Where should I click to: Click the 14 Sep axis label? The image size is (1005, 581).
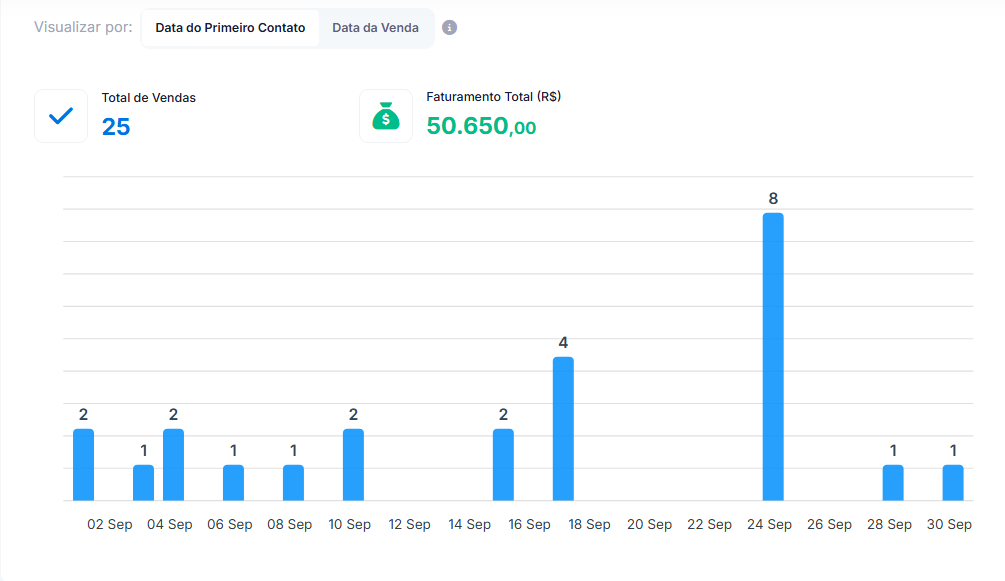click(x=469, y=524)
